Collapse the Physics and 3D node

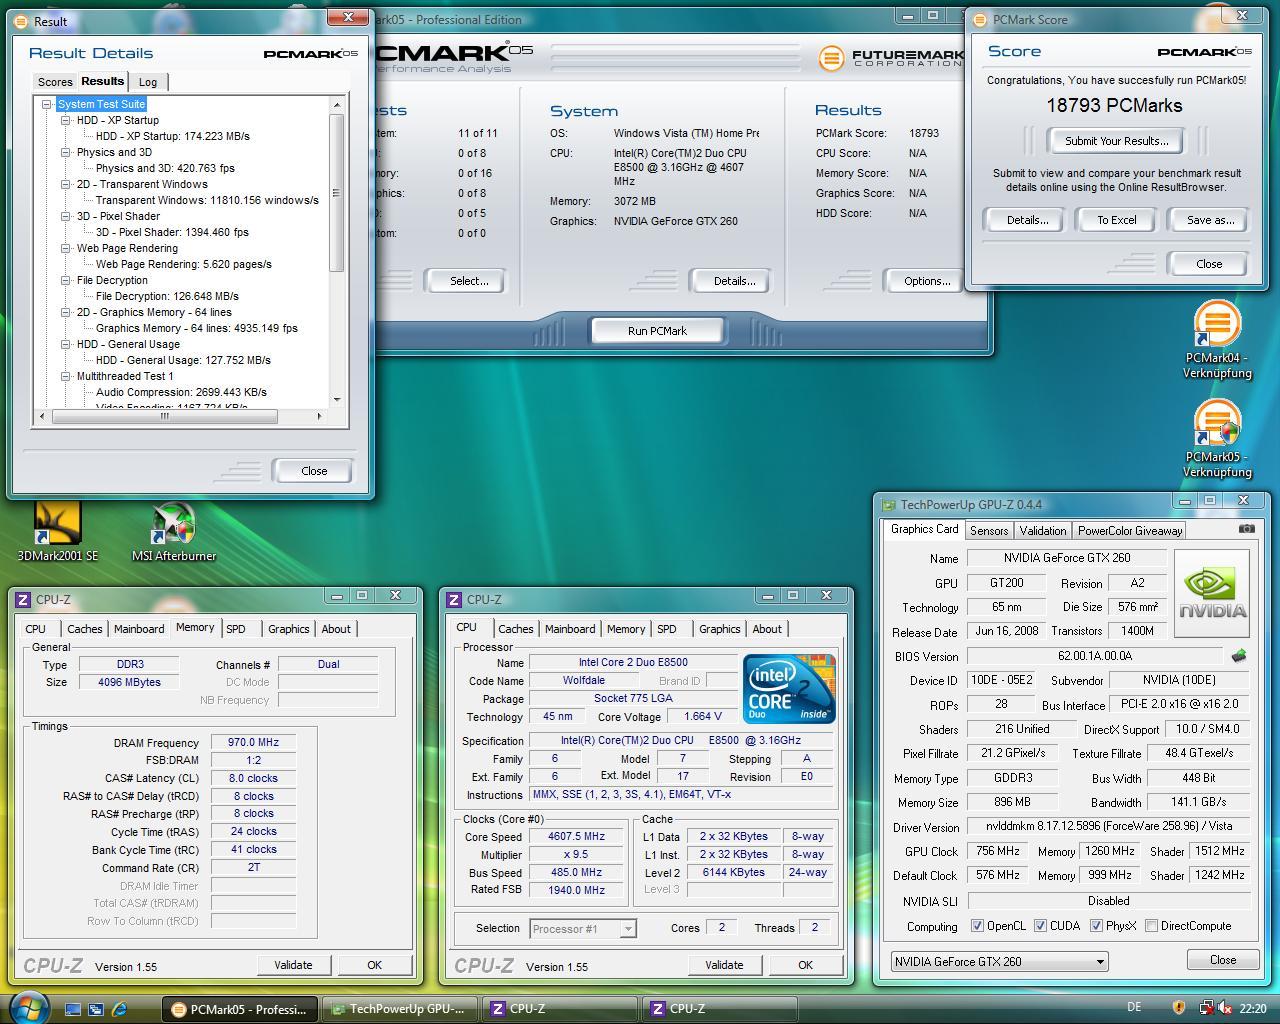click(x=65, y=152)
